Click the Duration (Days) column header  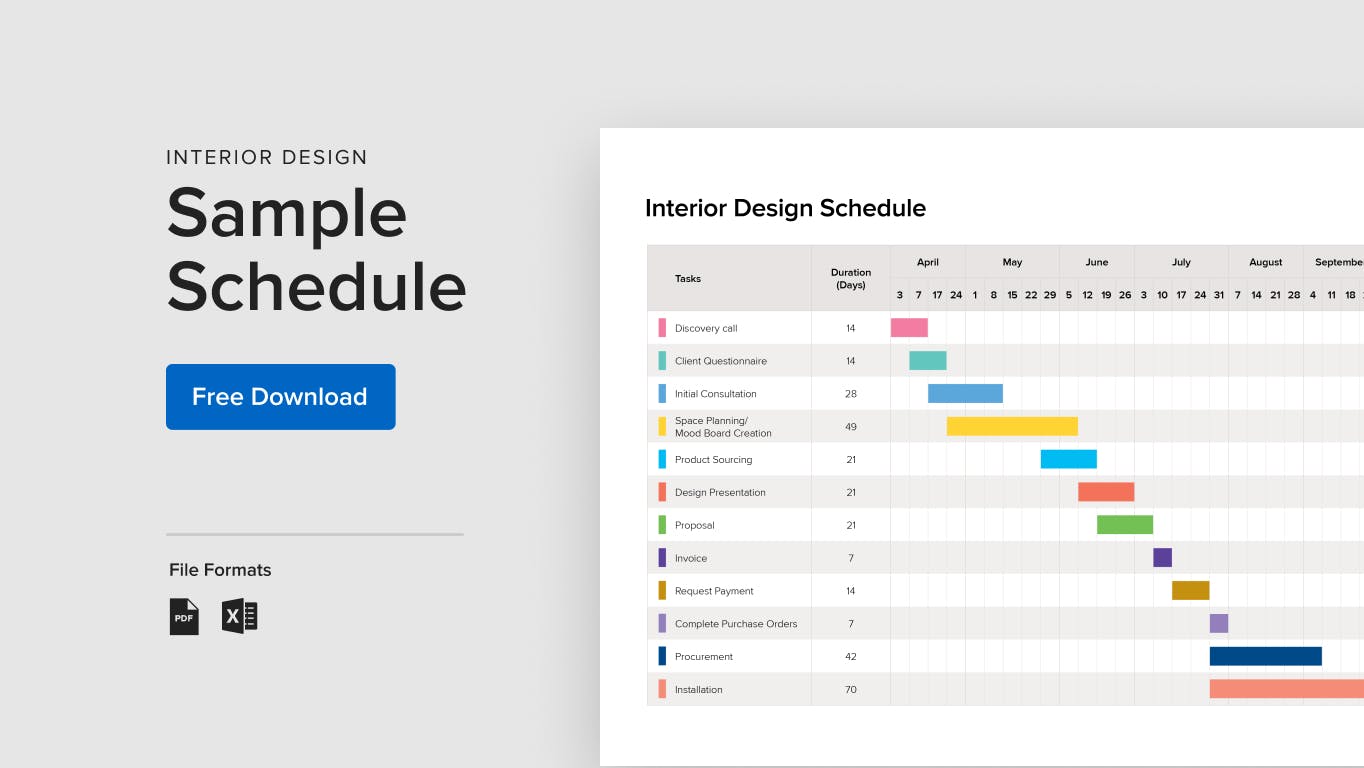tap(851, 278)
